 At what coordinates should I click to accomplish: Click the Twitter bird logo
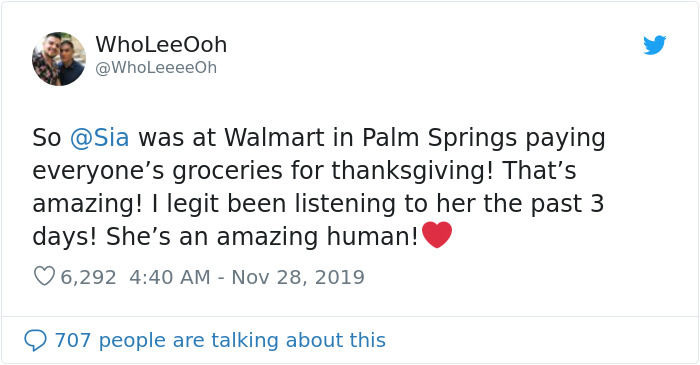(654, 45)
